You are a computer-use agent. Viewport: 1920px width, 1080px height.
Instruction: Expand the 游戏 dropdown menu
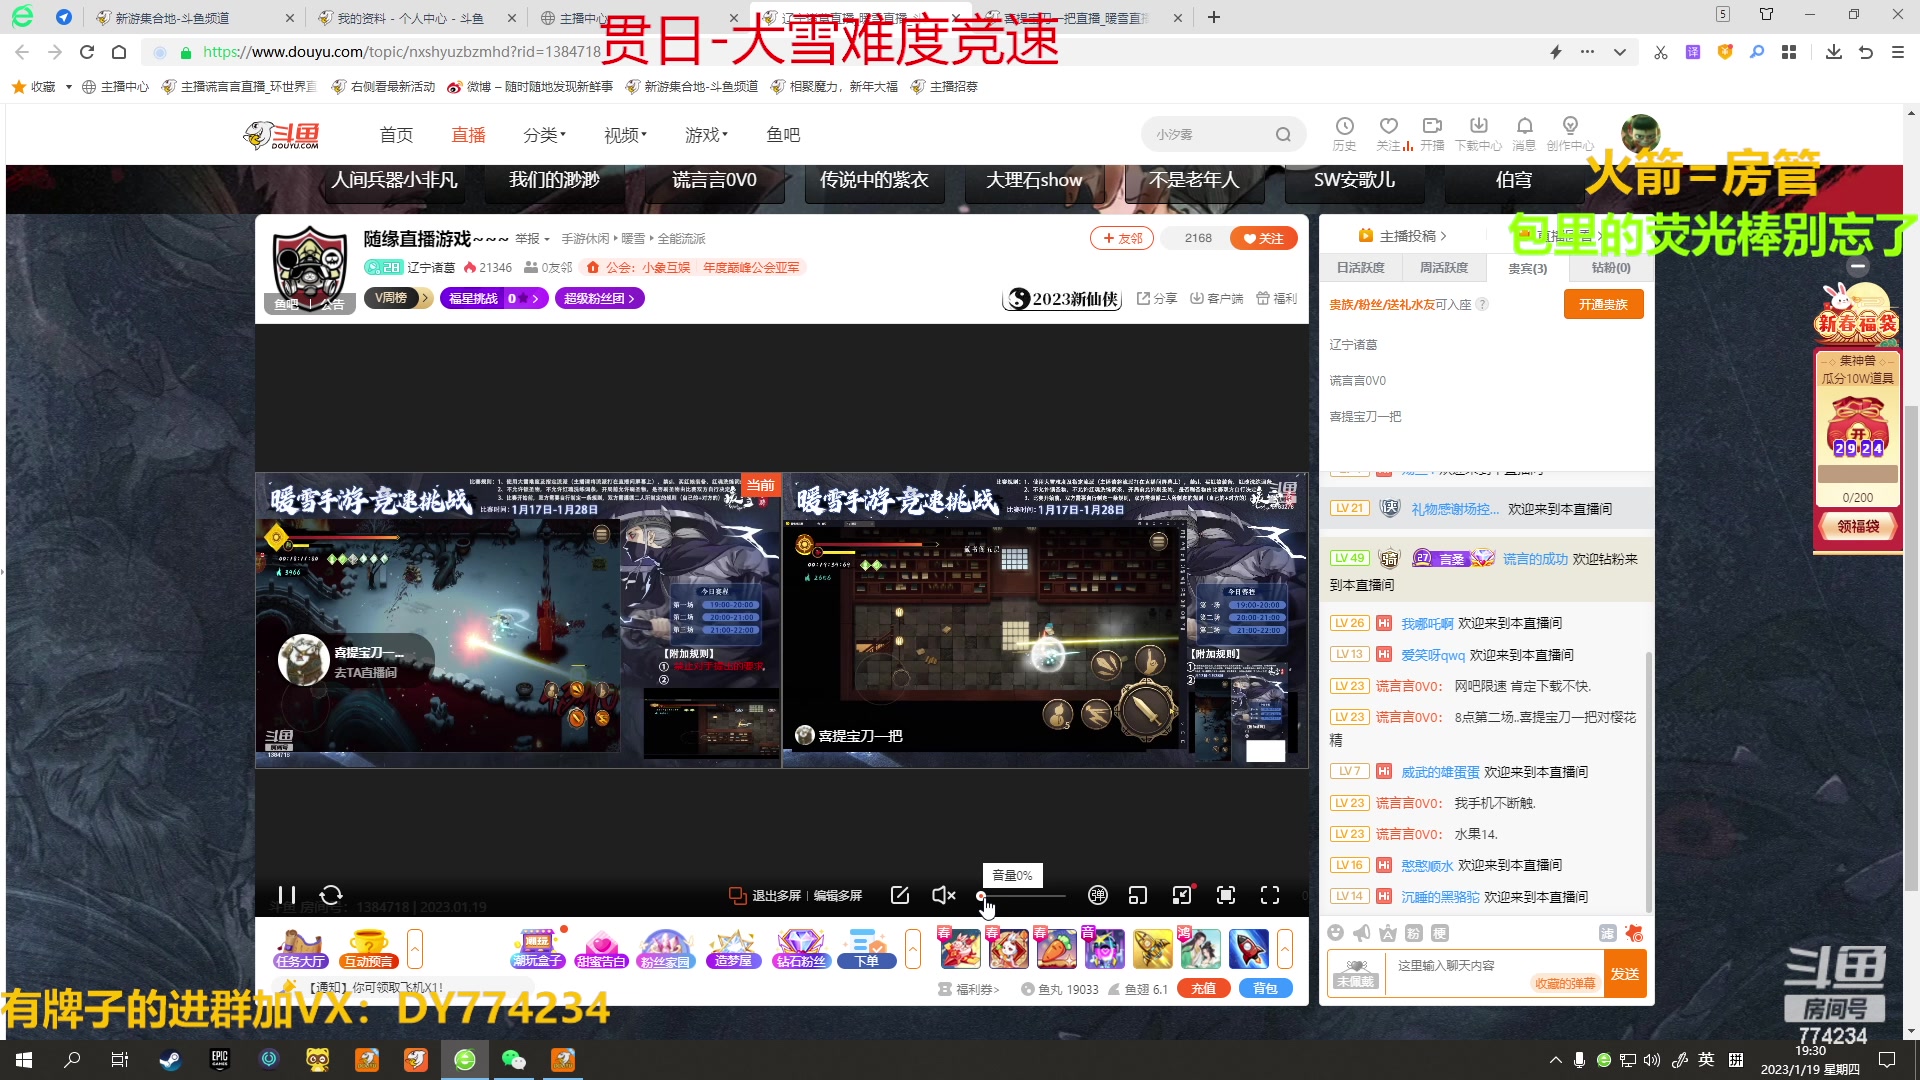tap(706, 135)
